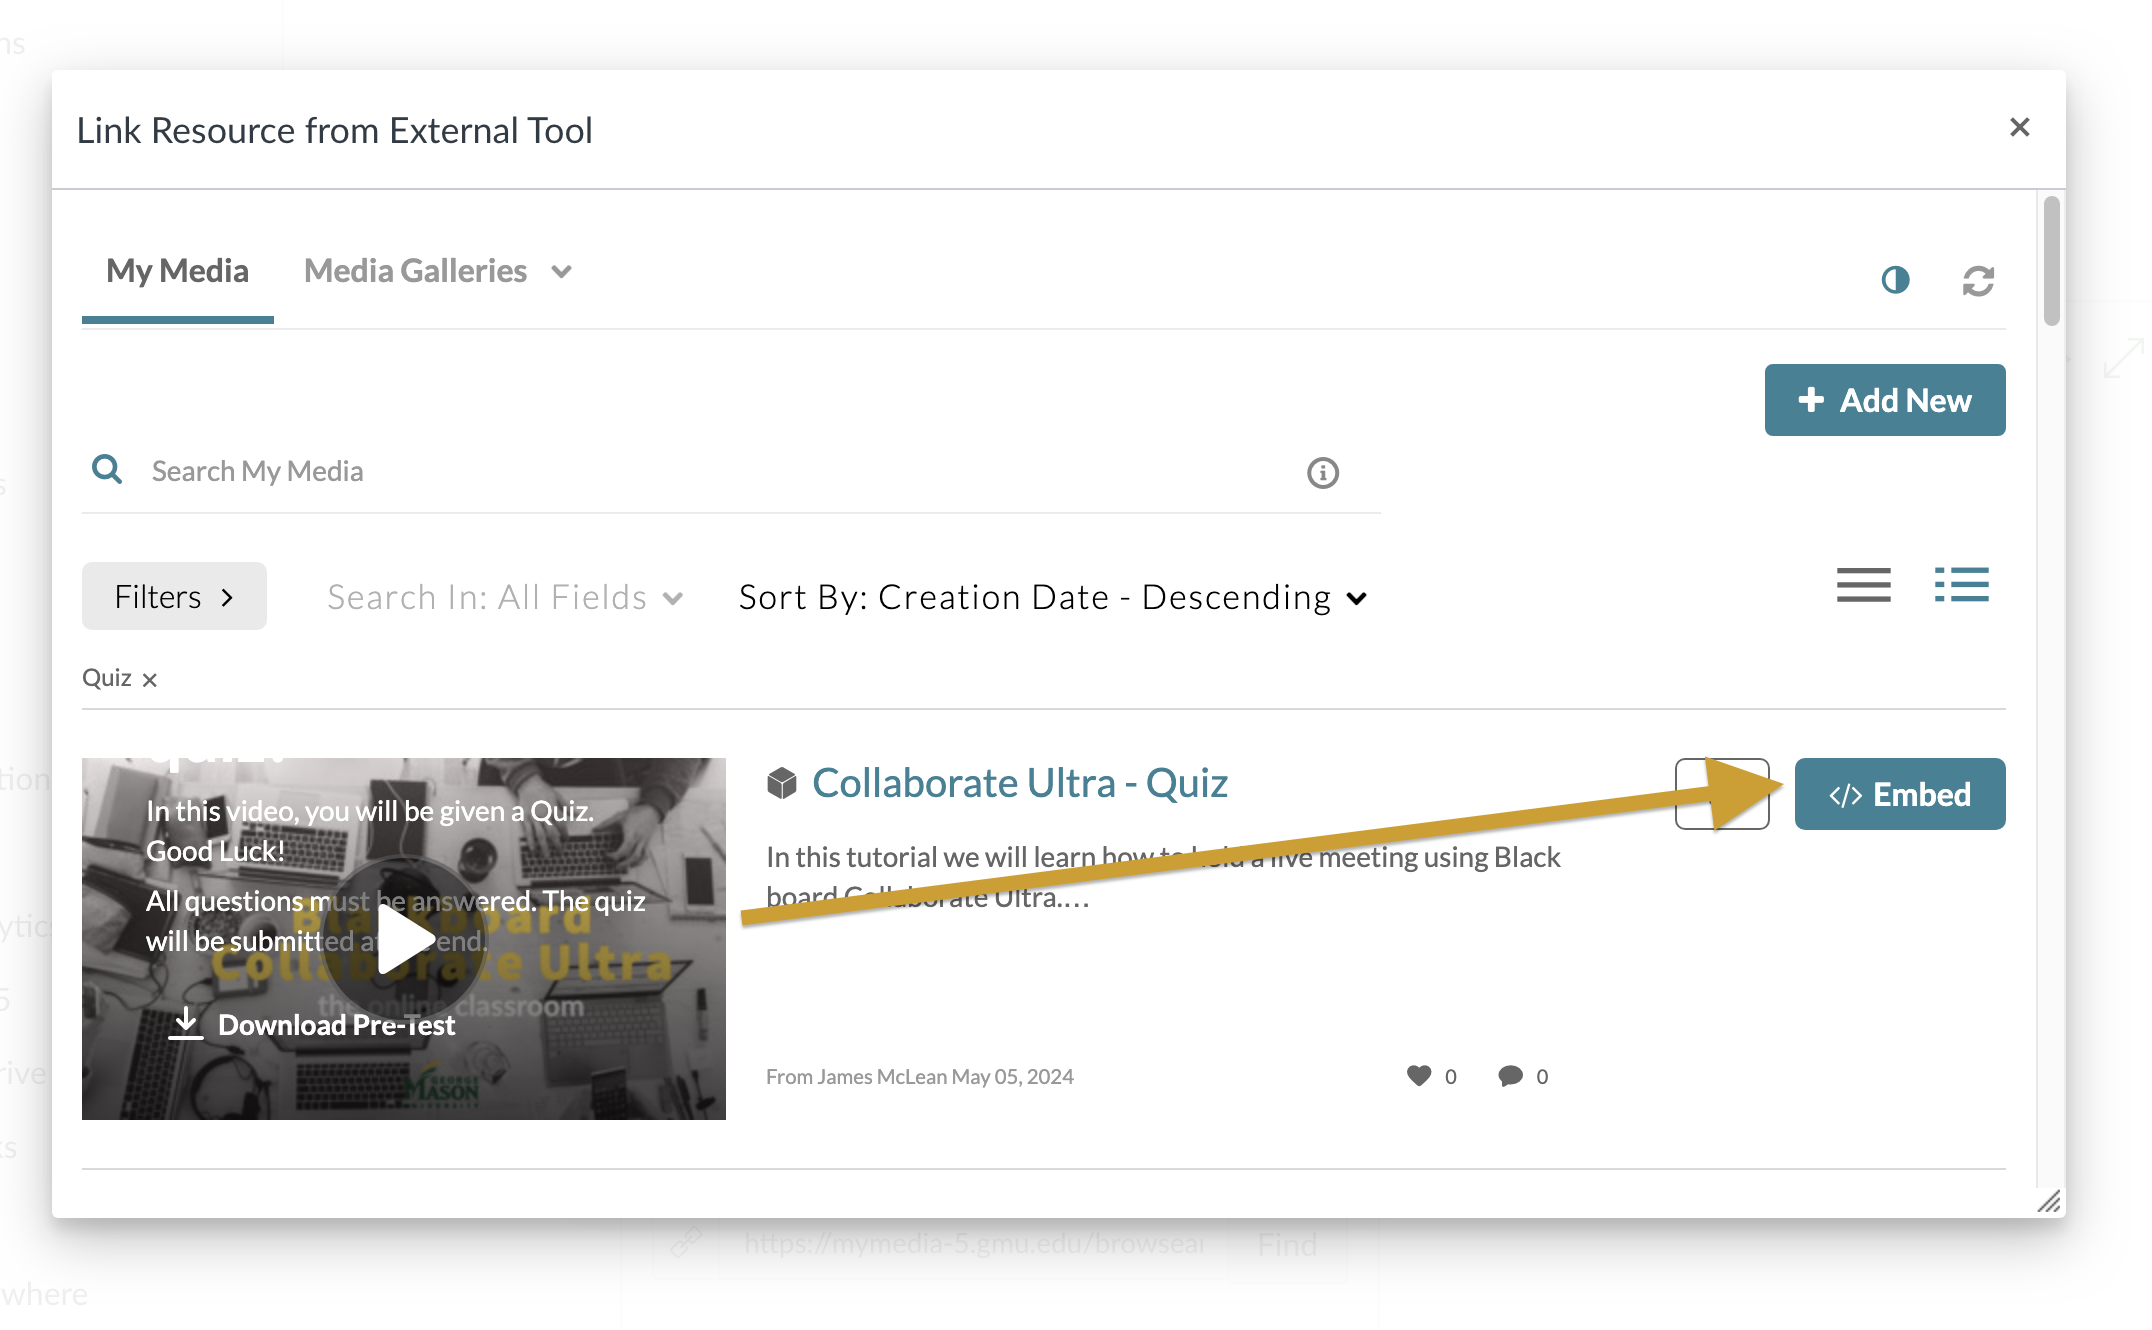Open Sort By Creation Date dropdown
Viewport: 2152px width, 1330px height.
tap(1052, 598)
